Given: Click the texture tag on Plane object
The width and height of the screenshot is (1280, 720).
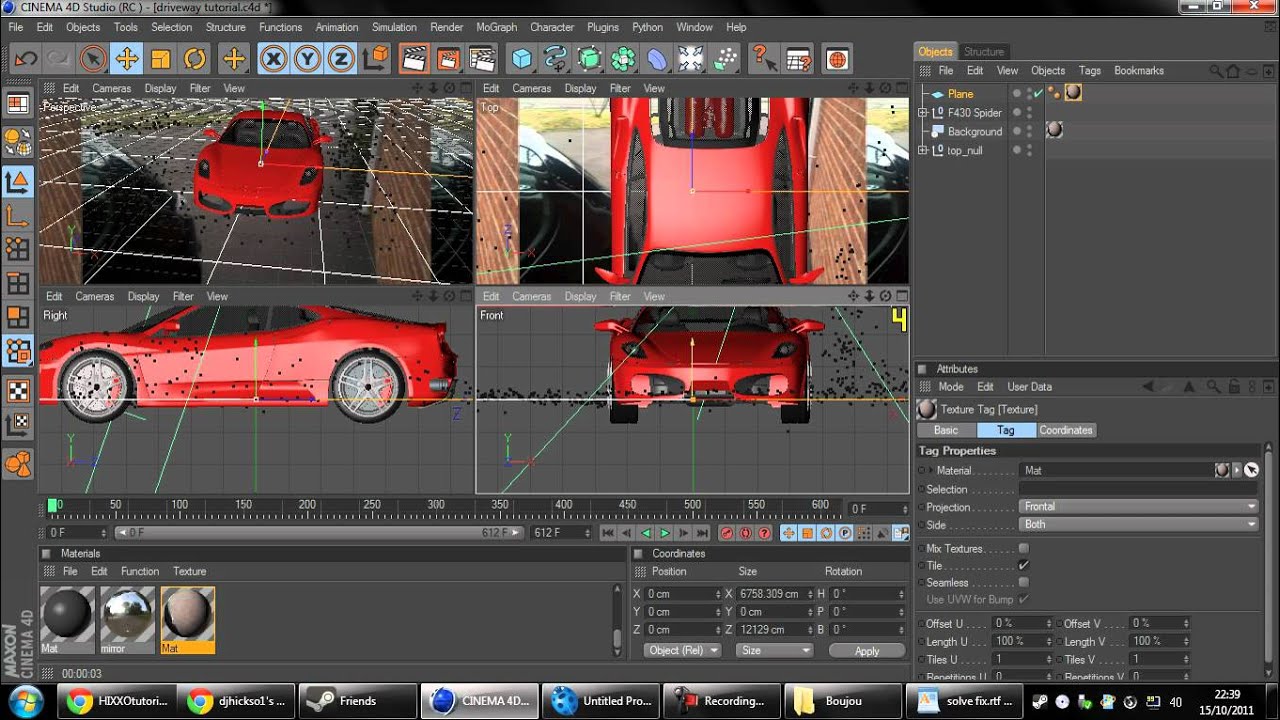Looking at the screenshot, I should point(1073,93).
